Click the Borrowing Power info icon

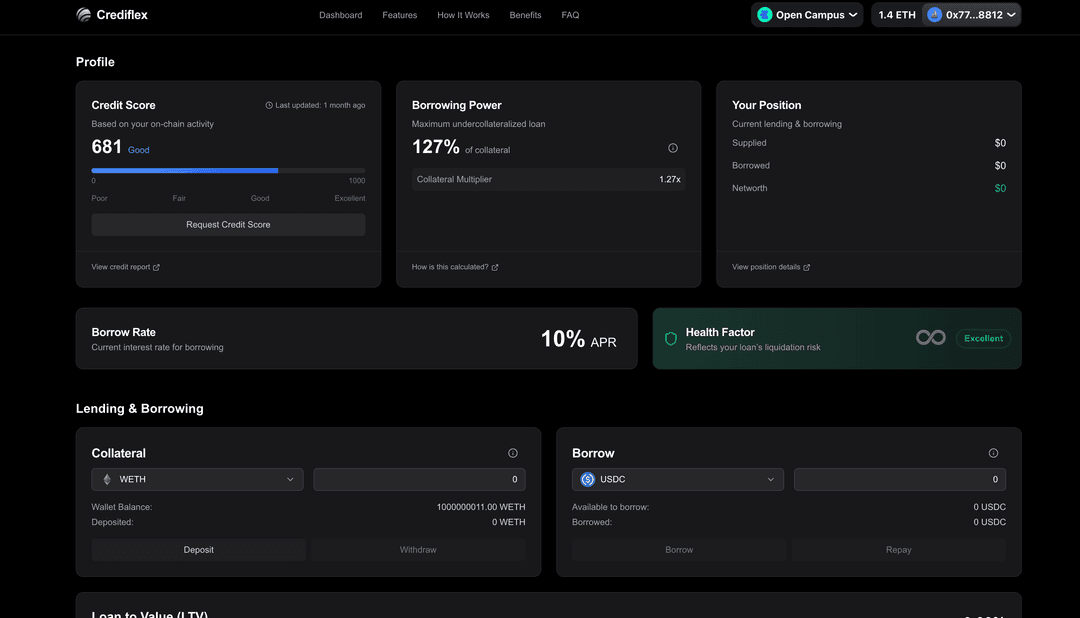[x=672, y=148]
